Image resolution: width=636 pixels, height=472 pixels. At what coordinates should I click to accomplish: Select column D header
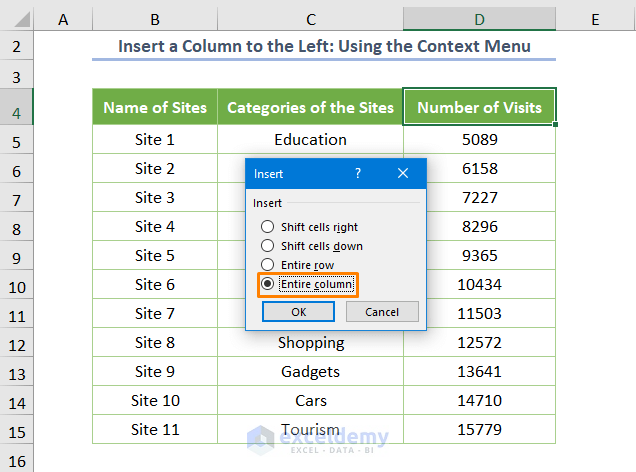pos(480,18)
